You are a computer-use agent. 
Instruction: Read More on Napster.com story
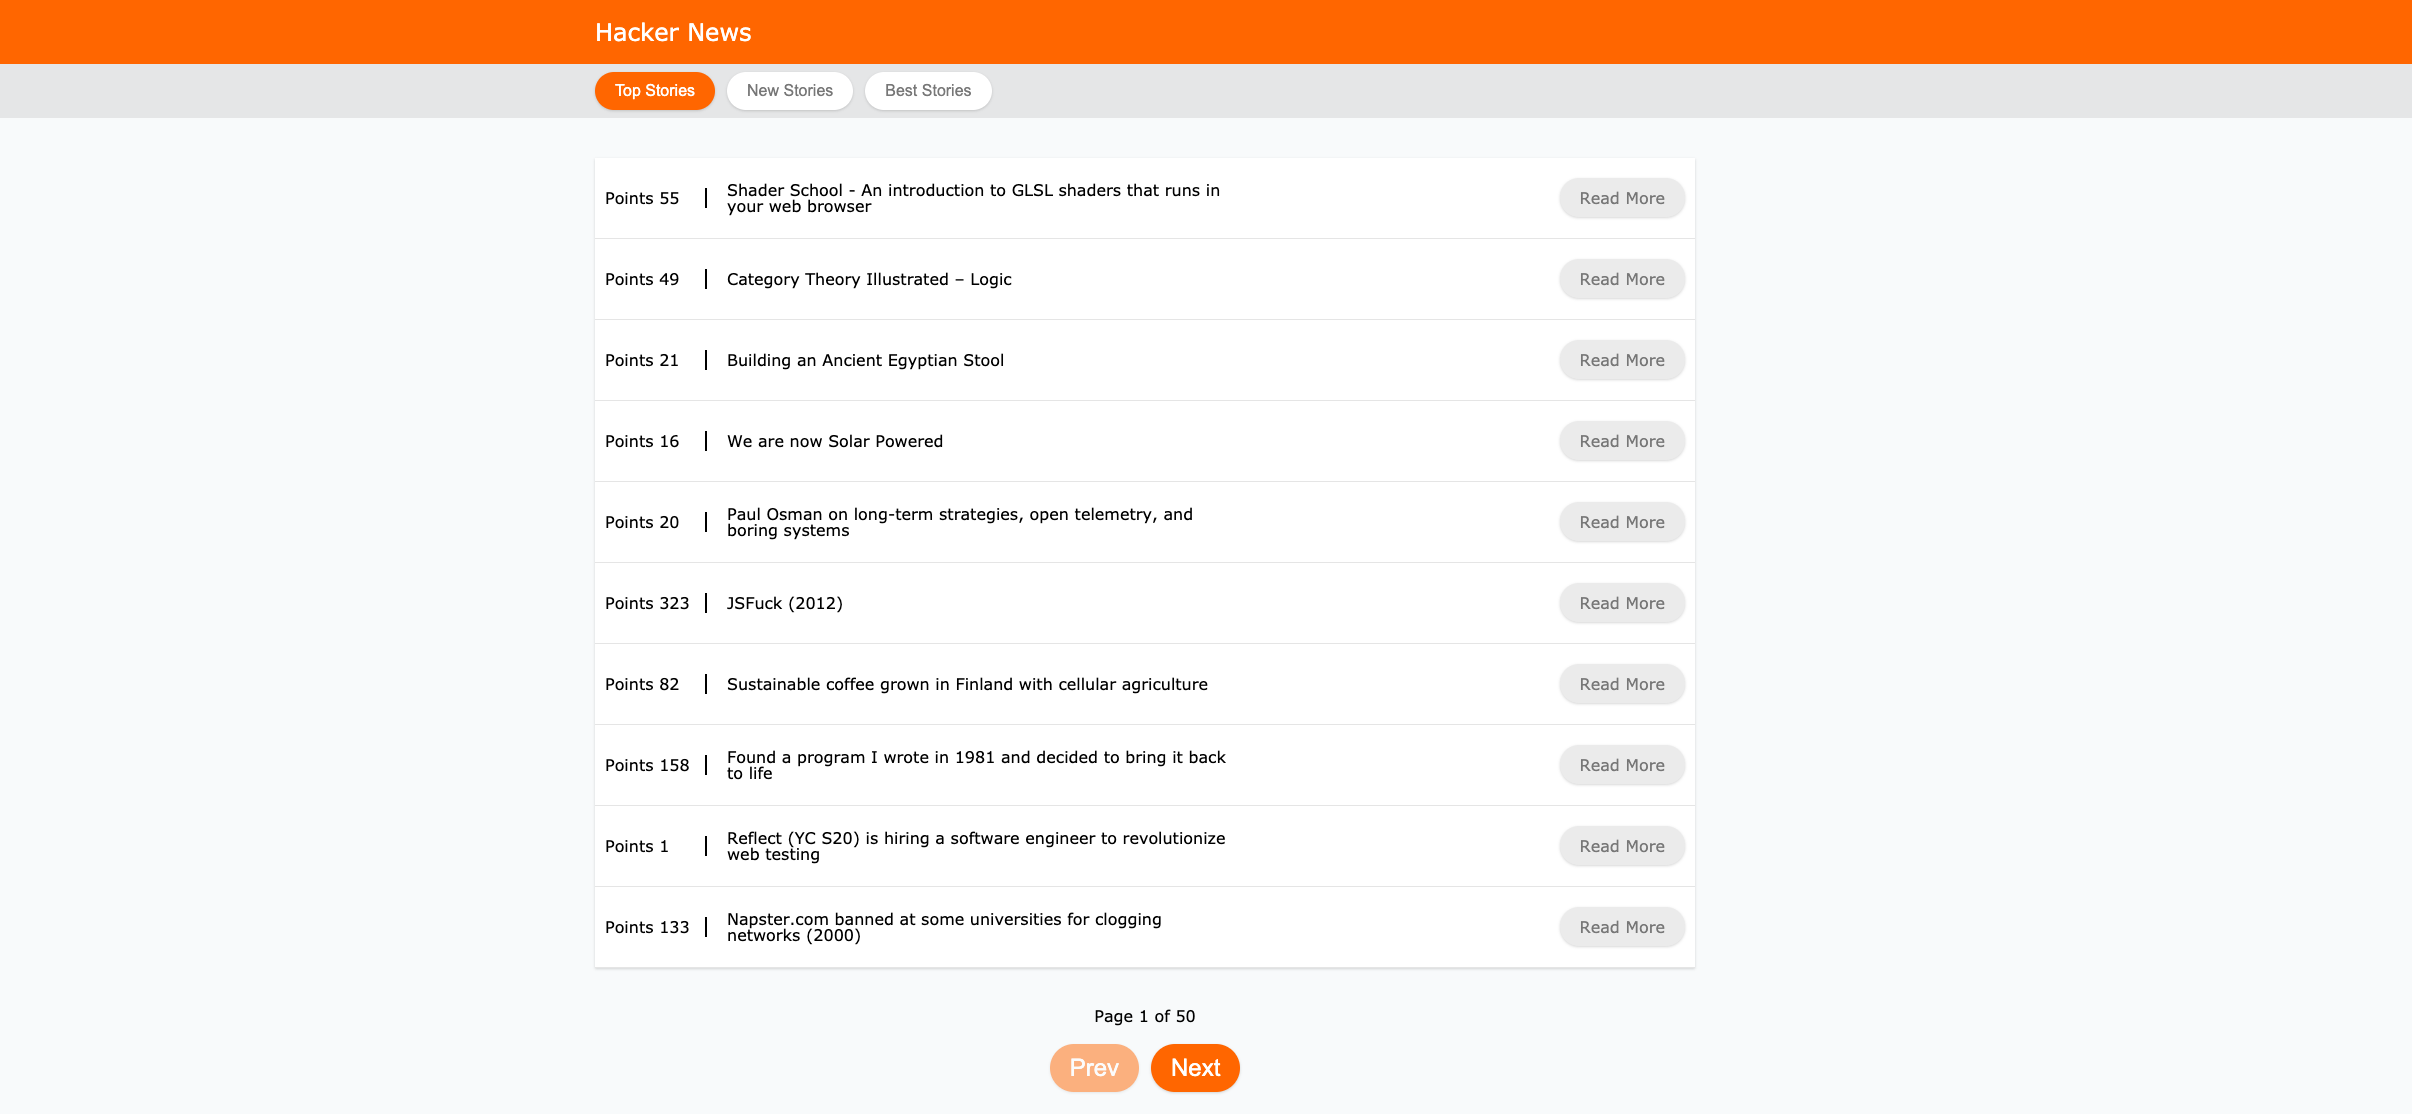(1621, 928)
